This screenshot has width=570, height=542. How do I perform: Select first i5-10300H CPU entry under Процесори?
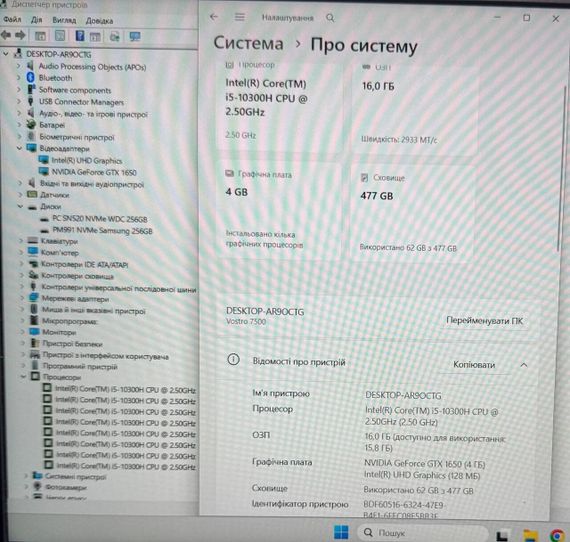(125, 389)
